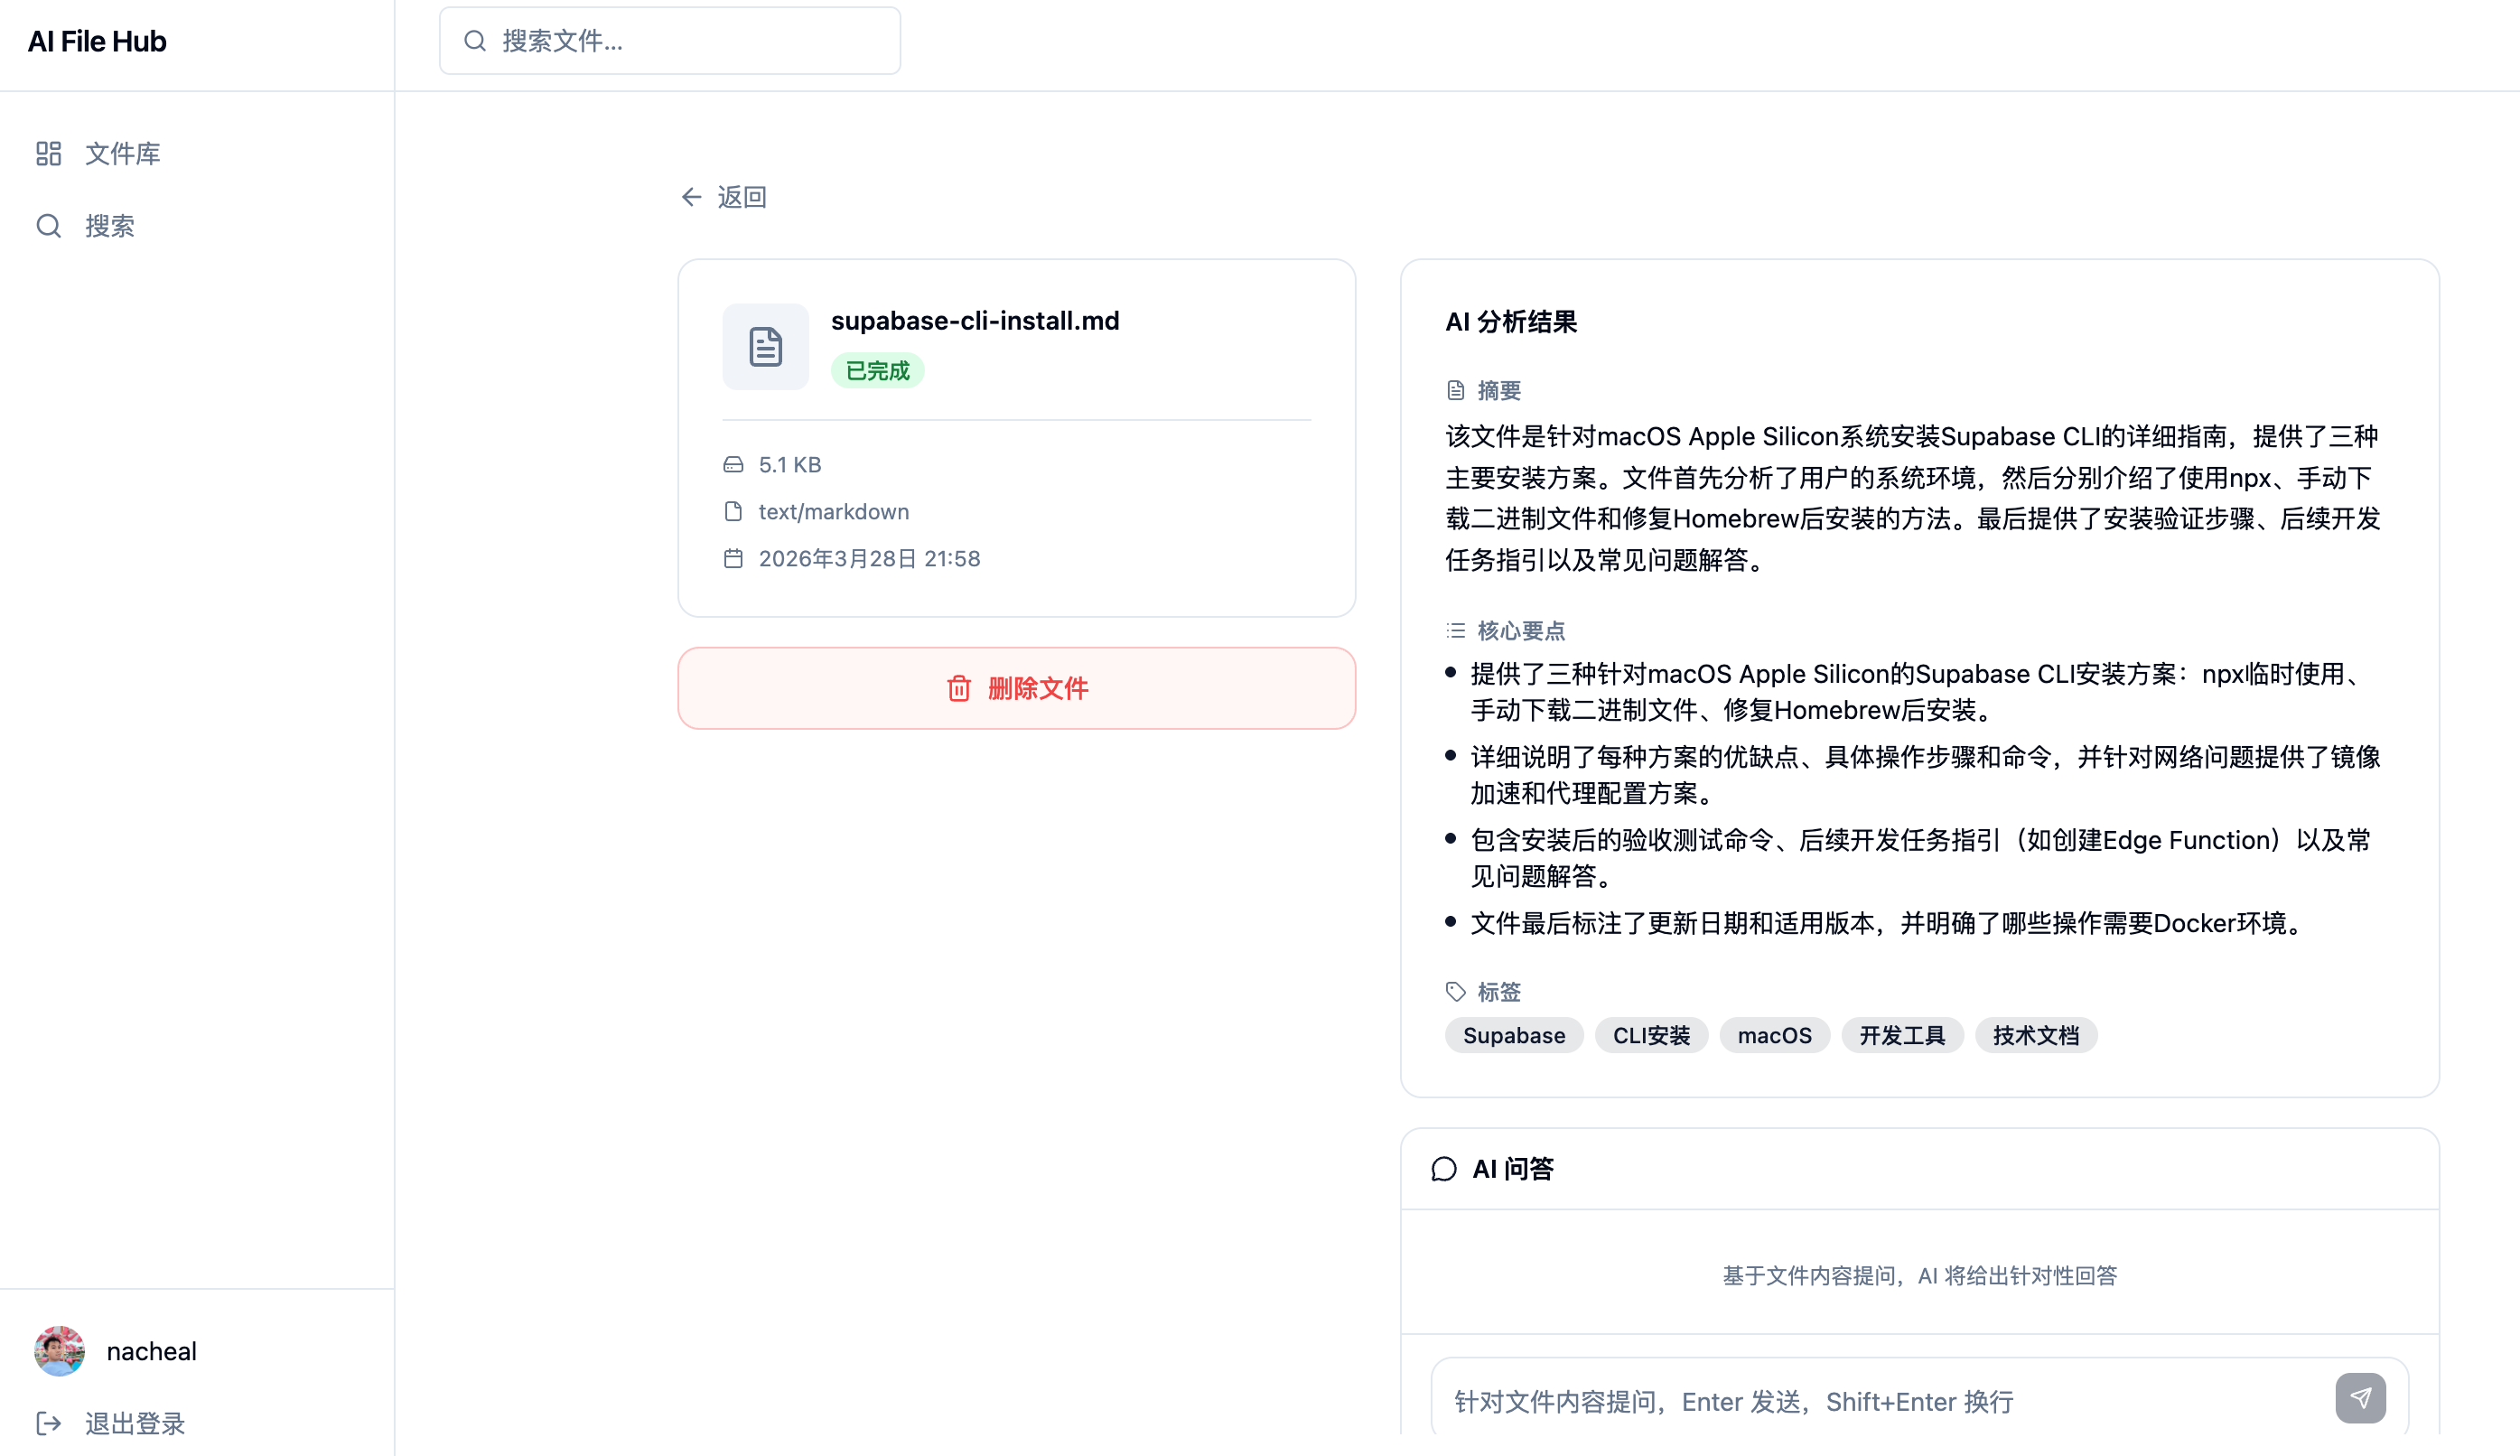Screen dimensions: 2520x1456
Task: Select the 核心要点 section label
Action: point(1521,630)
